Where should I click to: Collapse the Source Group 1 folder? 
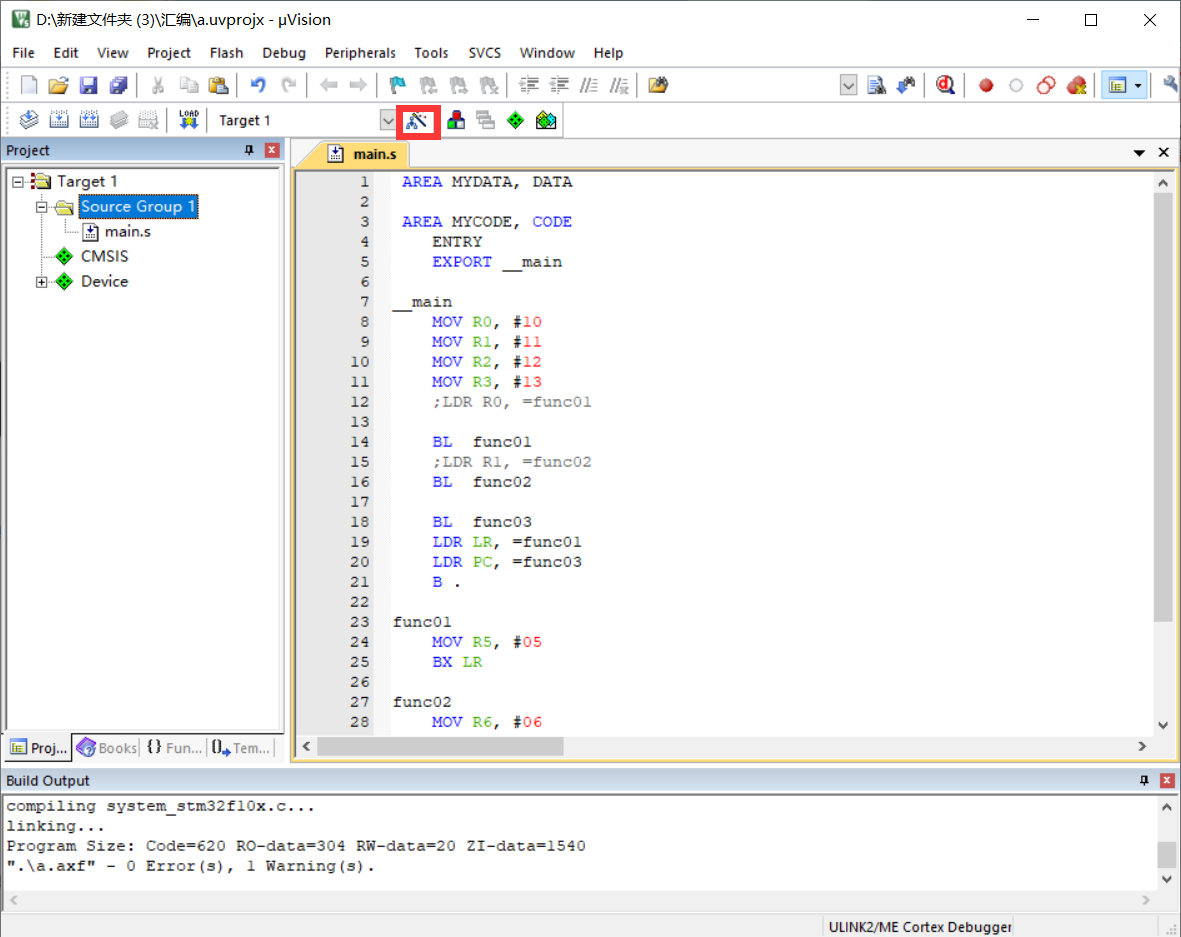click(42, 207)
